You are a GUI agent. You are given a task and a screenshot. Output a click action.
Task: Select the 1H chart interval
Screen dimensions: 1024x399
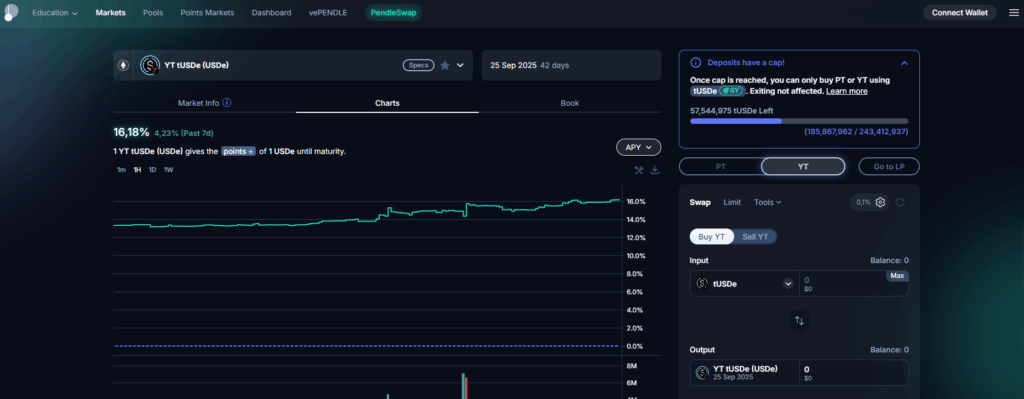137,170
